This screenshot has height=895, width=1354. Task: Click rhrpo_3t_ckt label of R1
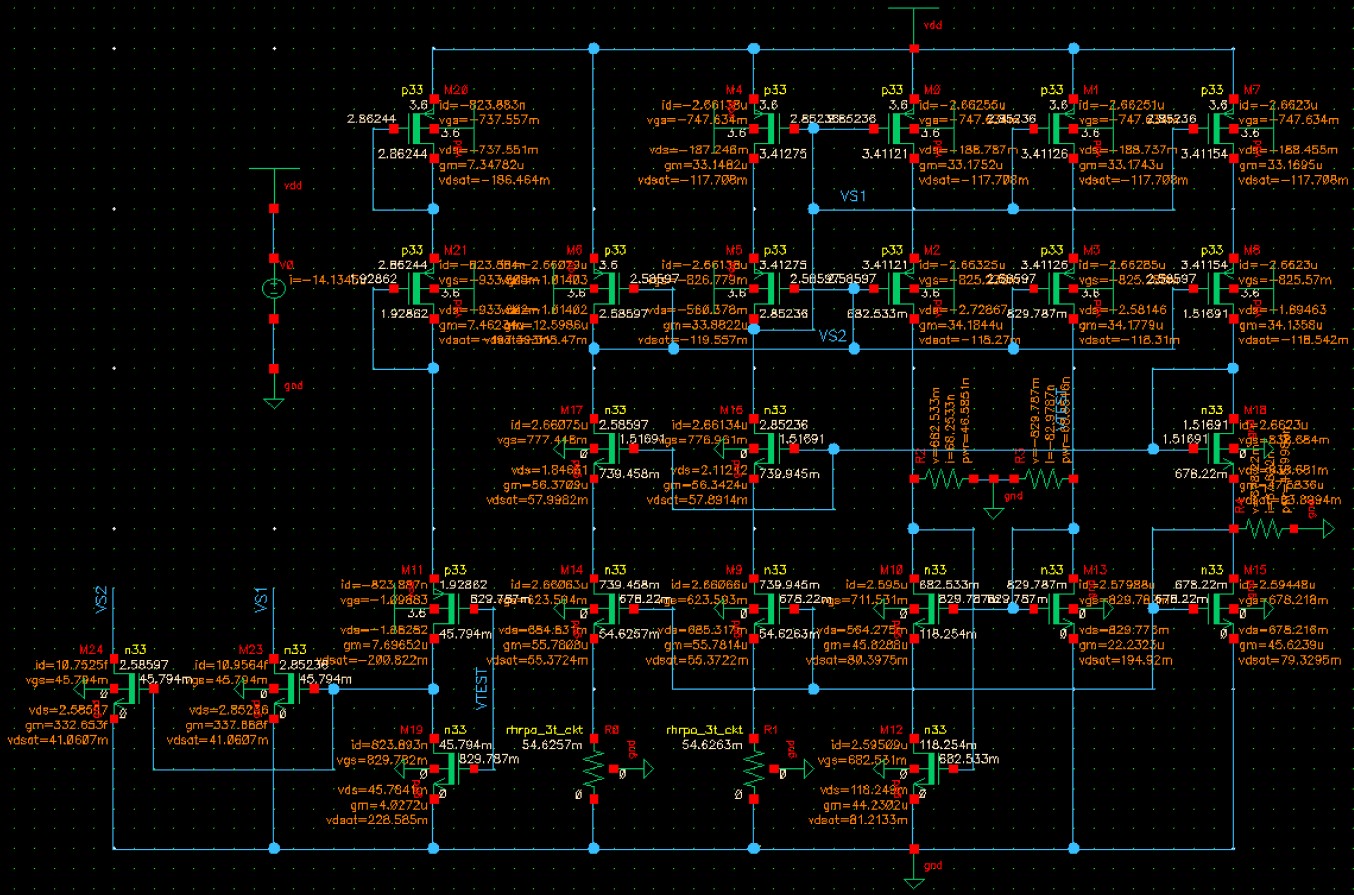pos(705,730)
